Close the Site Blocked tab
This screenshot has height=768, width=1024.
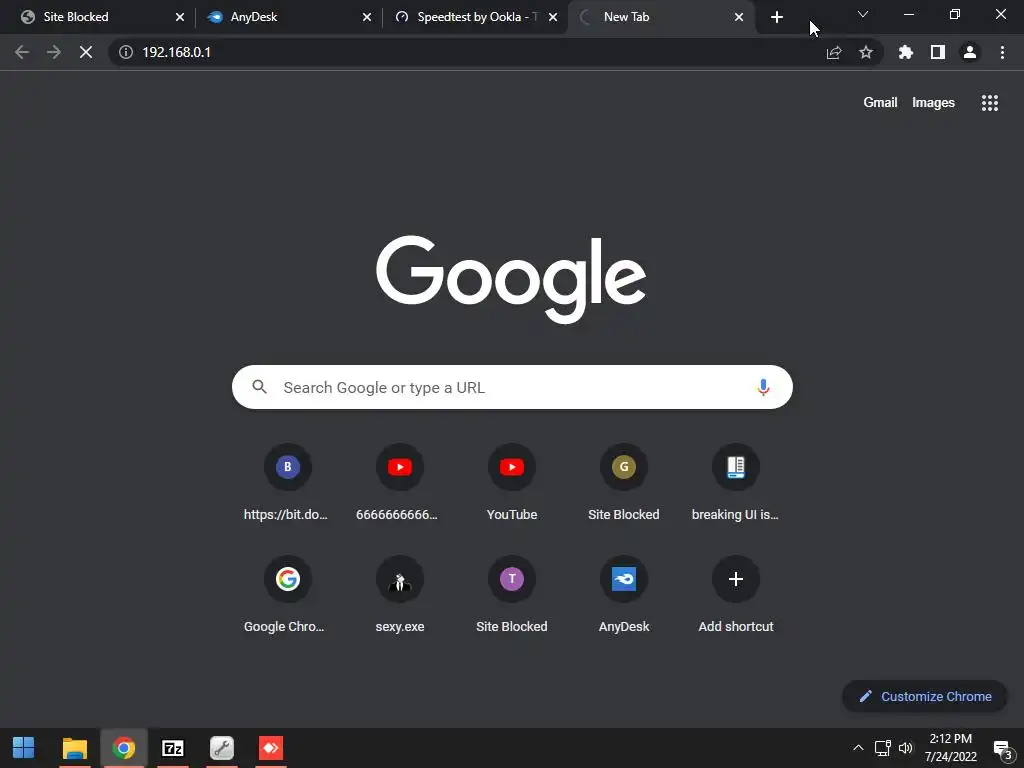click(180, 17)
